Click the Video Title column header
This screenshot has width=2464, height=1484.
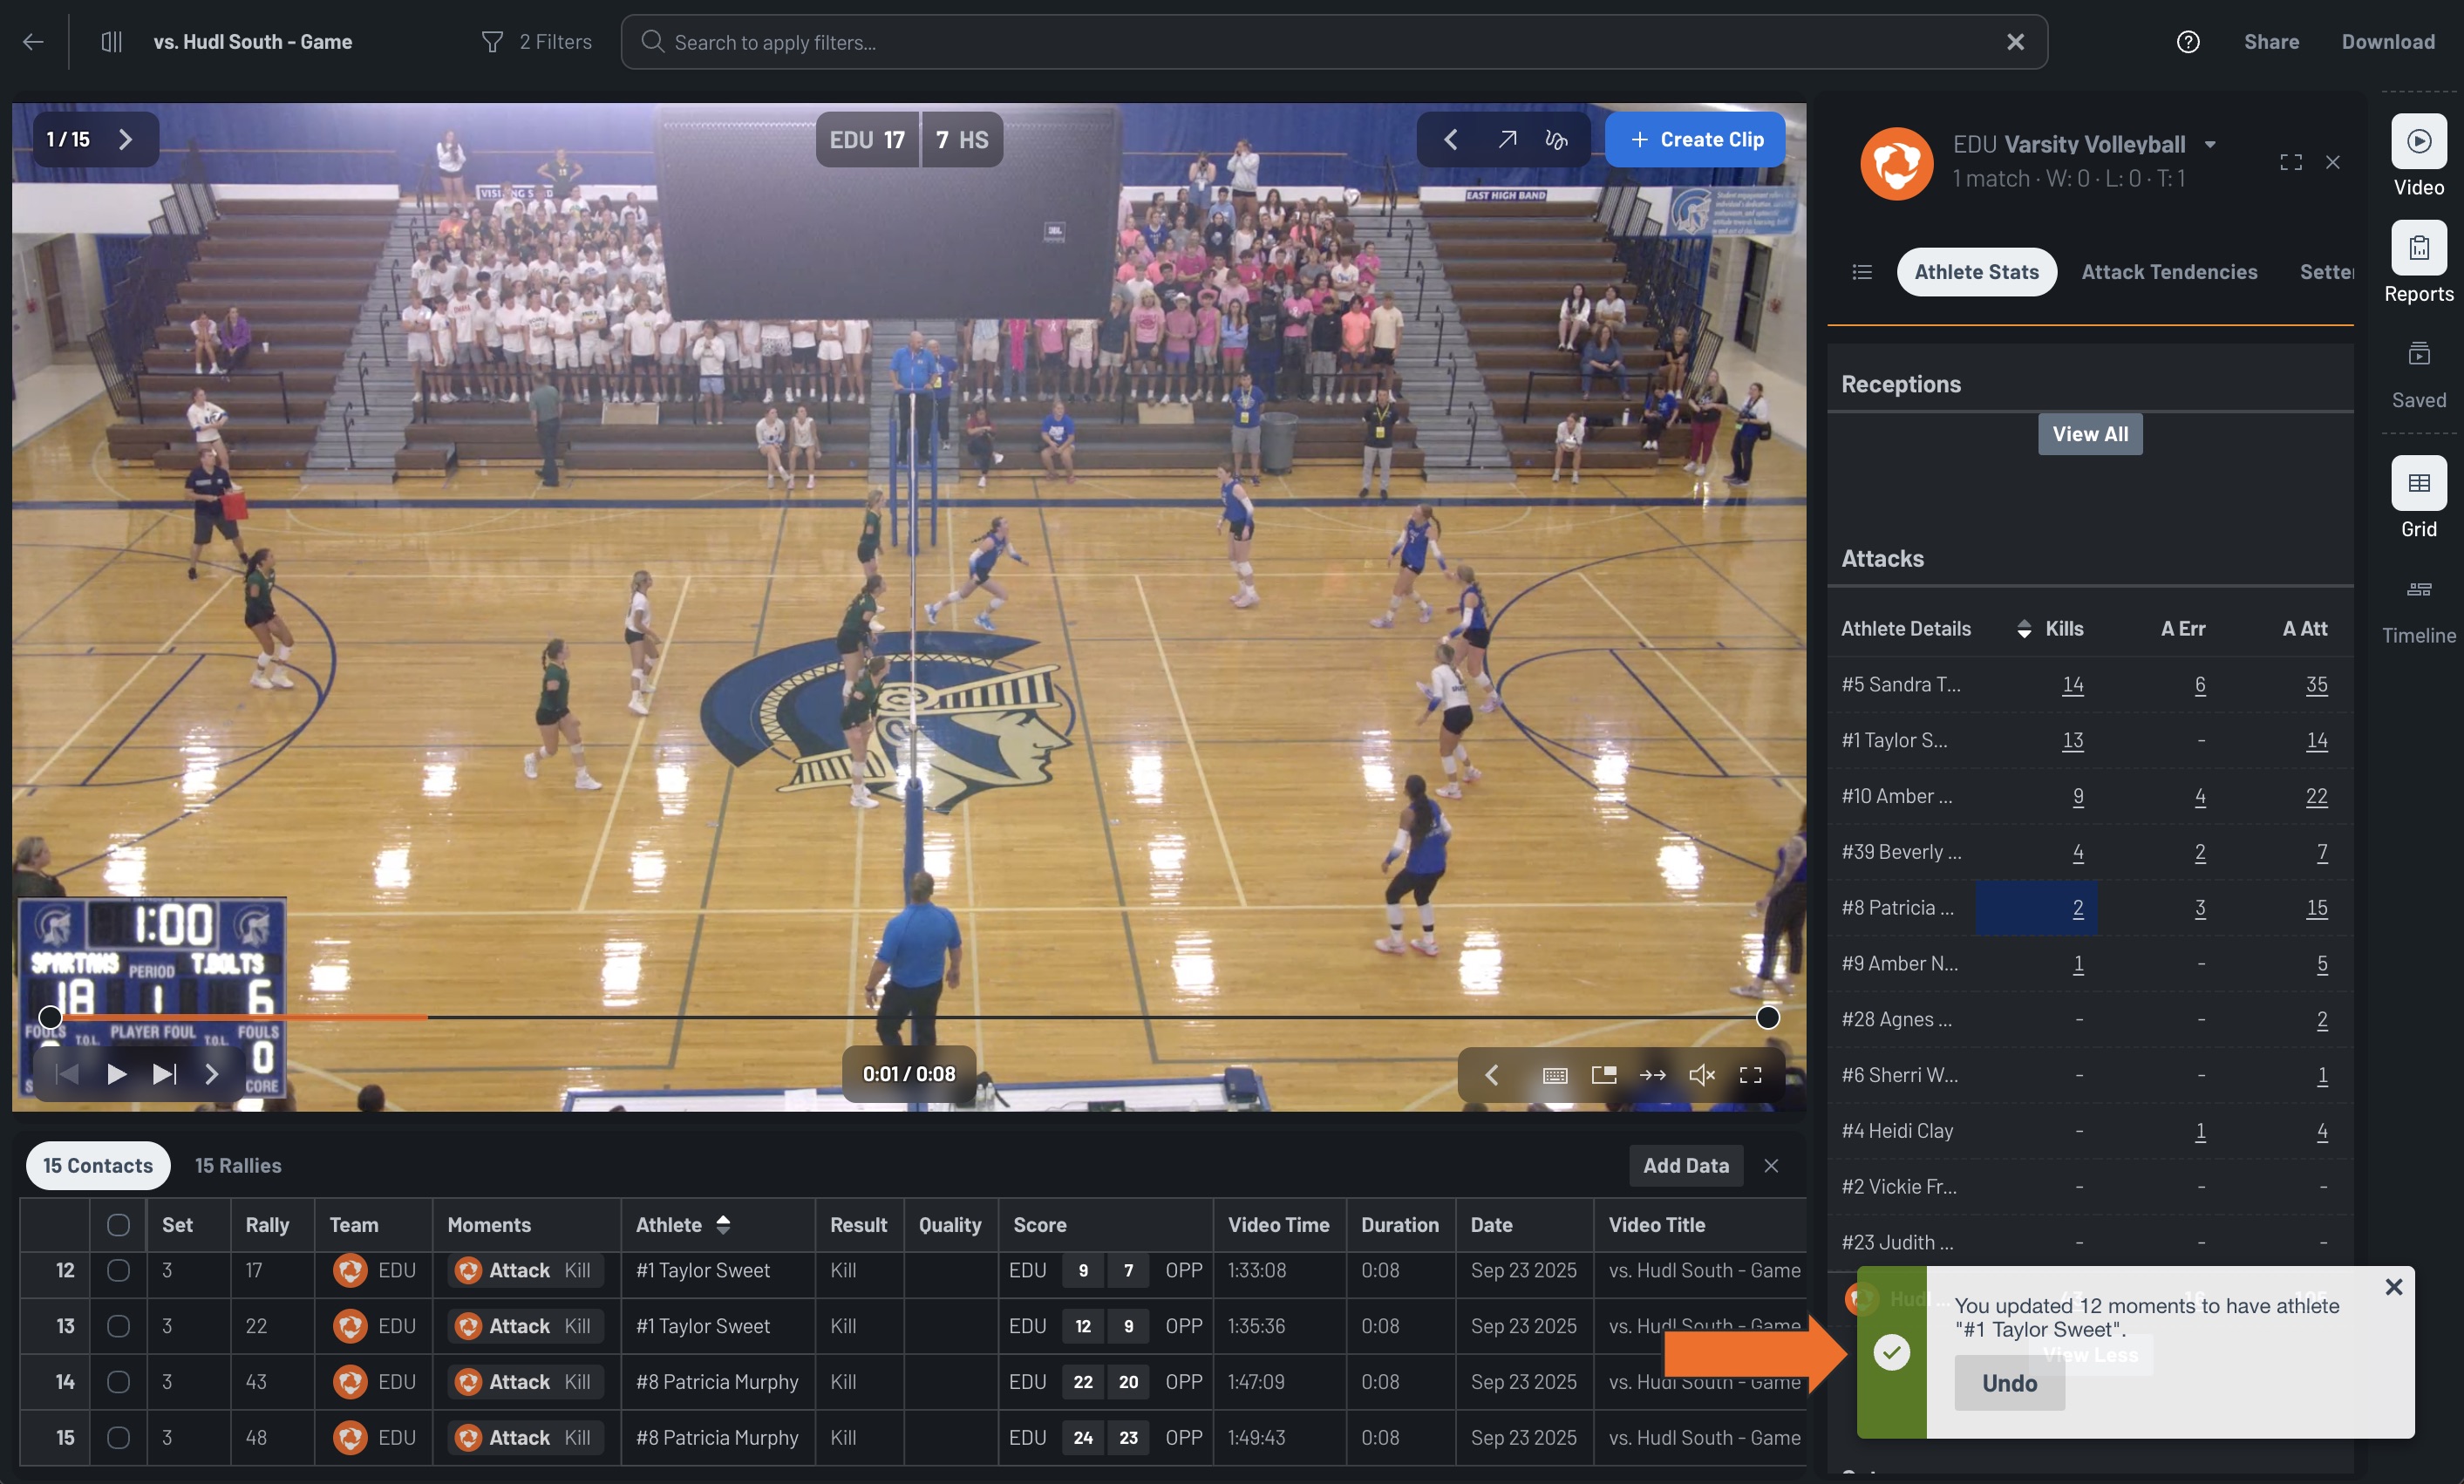1656,1224
